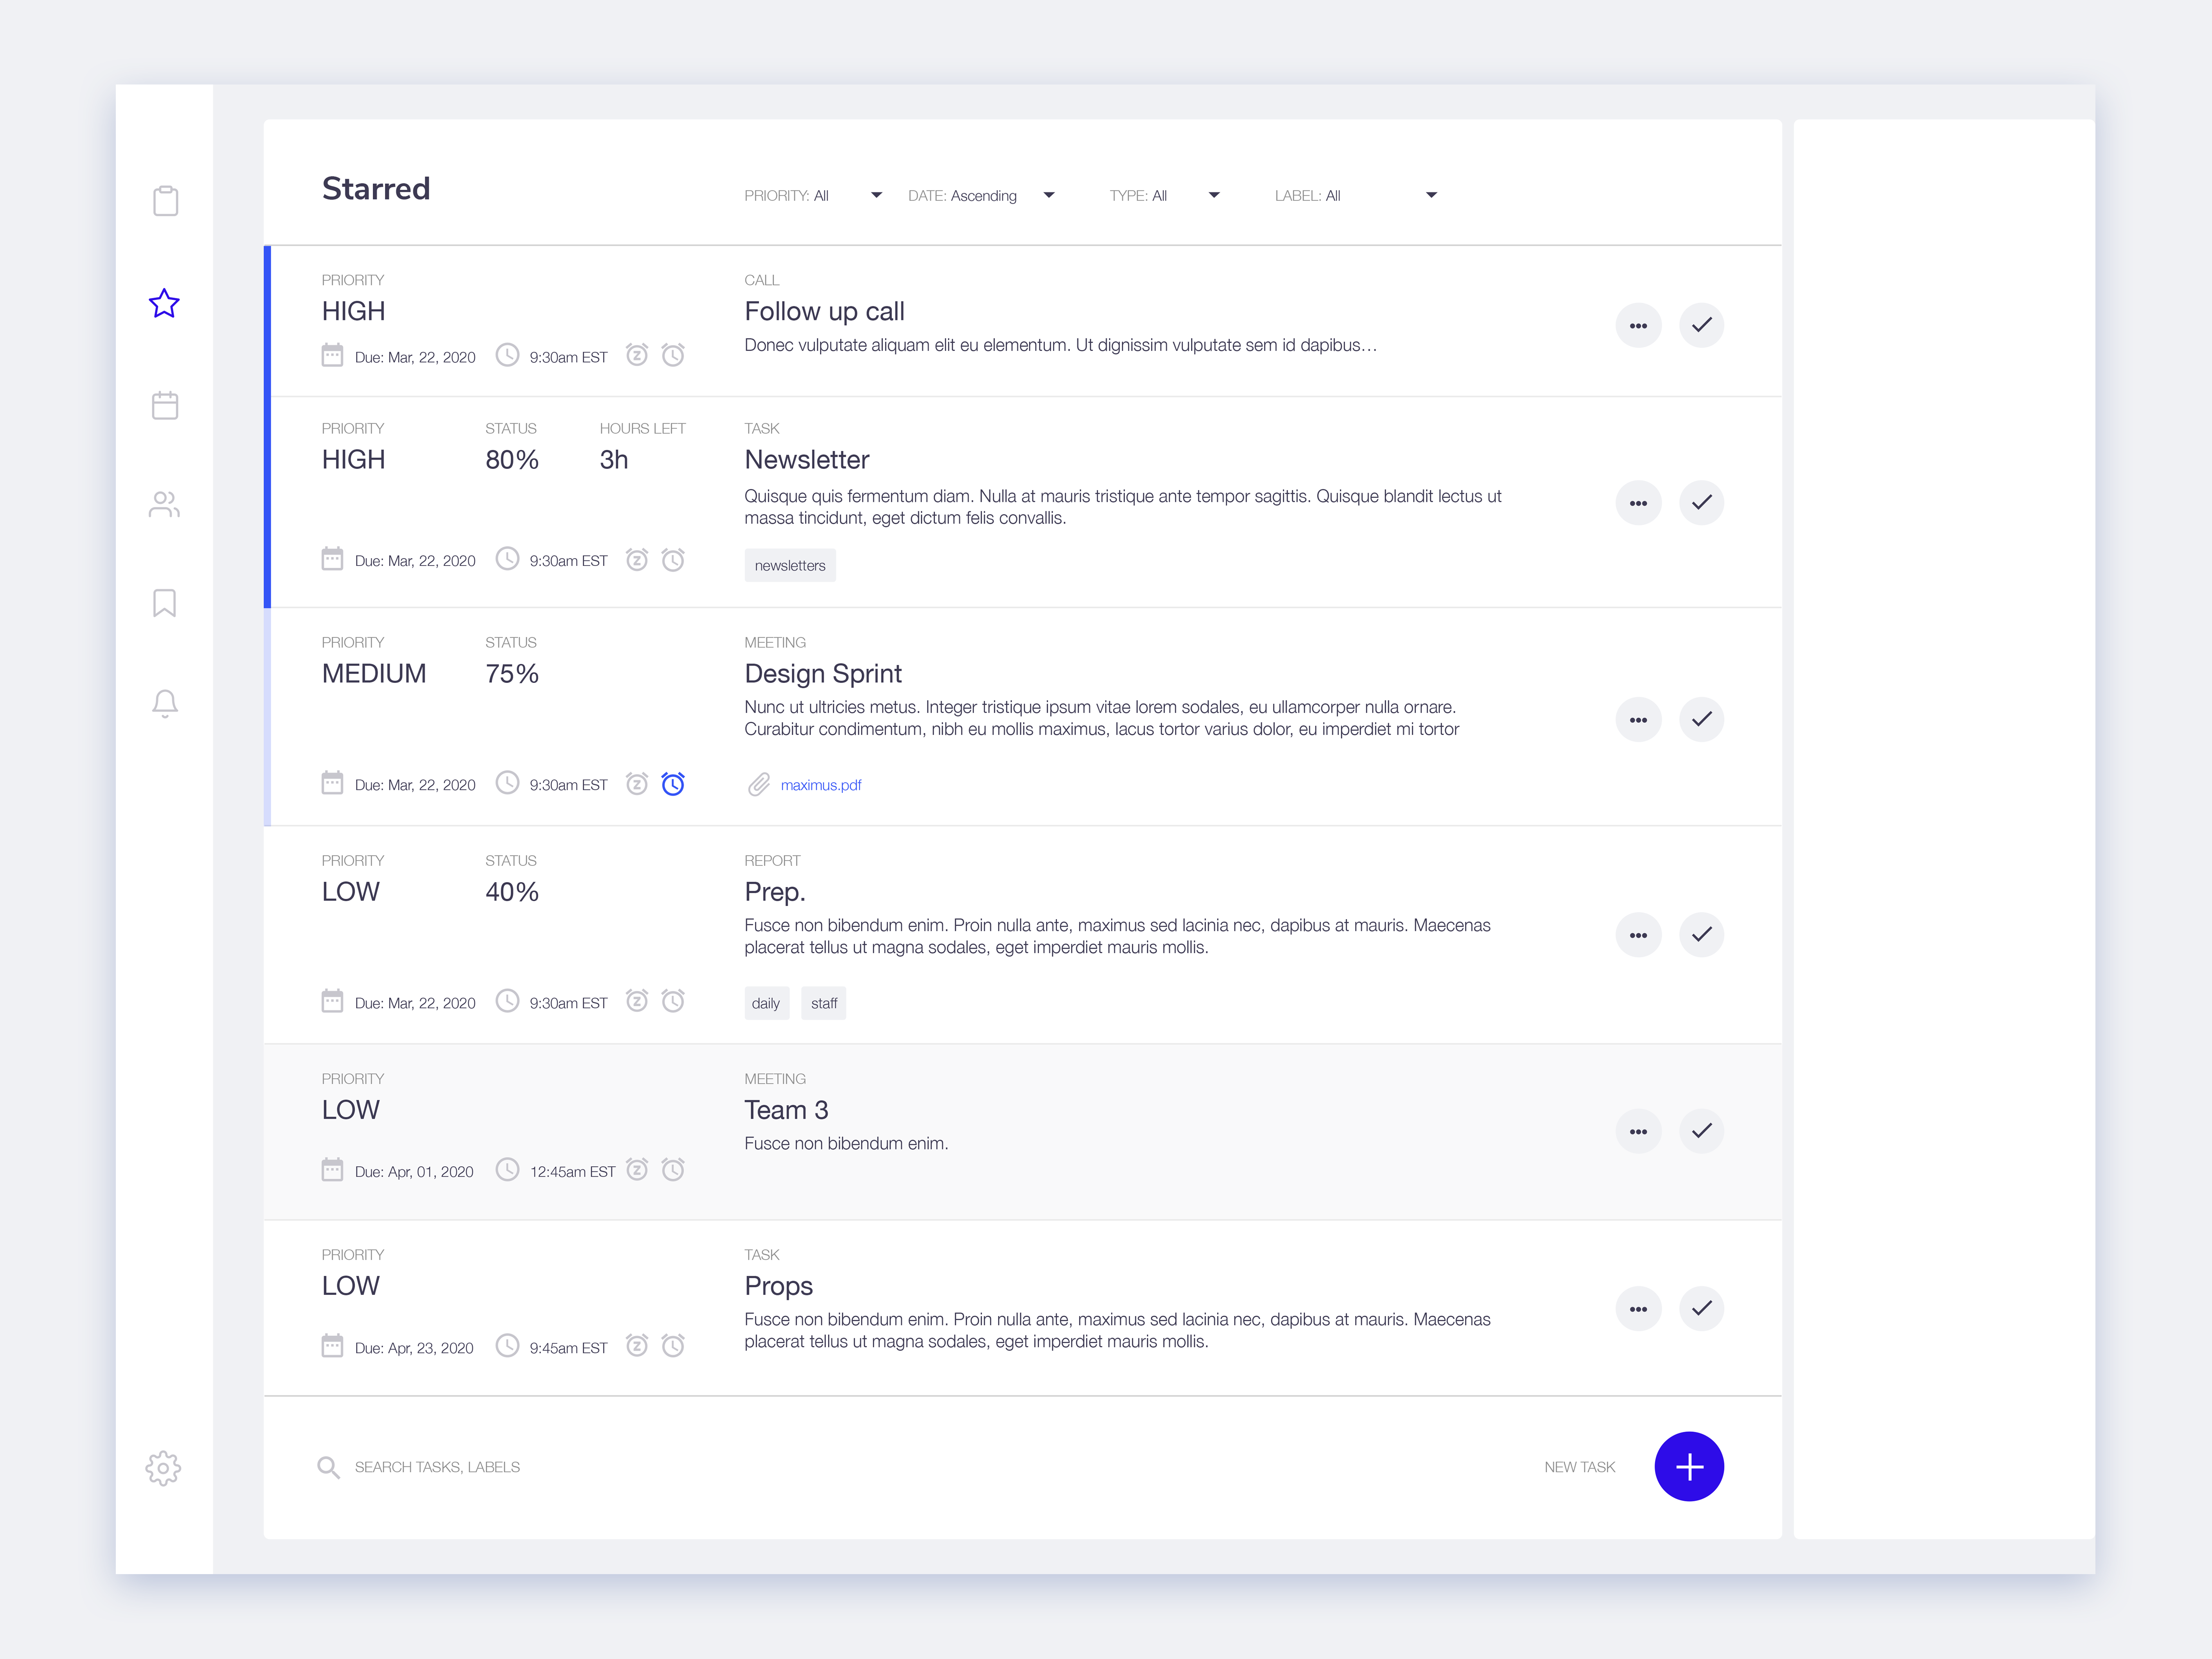Toggle alarm on Props row
The image size is (2212, 1659).
pos(674,1345)
